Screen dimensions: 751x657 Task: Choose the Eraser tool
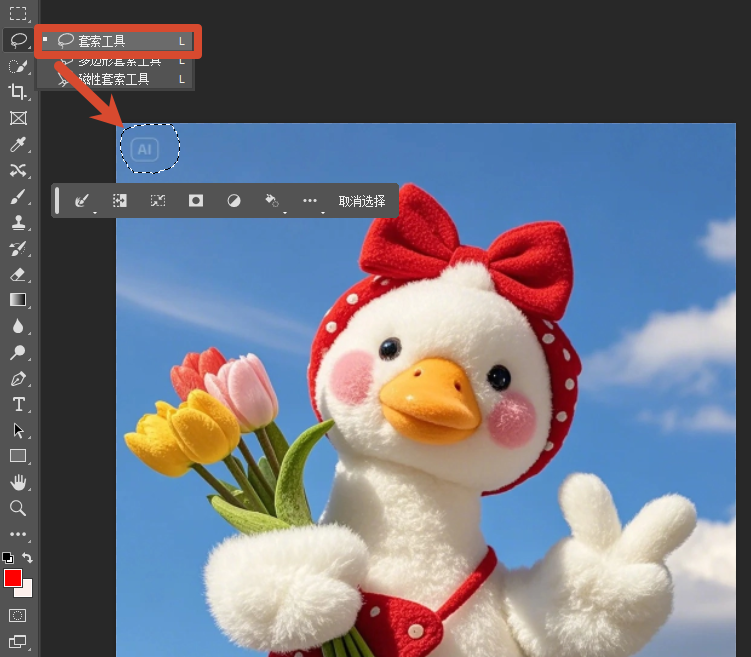point(18,275)
